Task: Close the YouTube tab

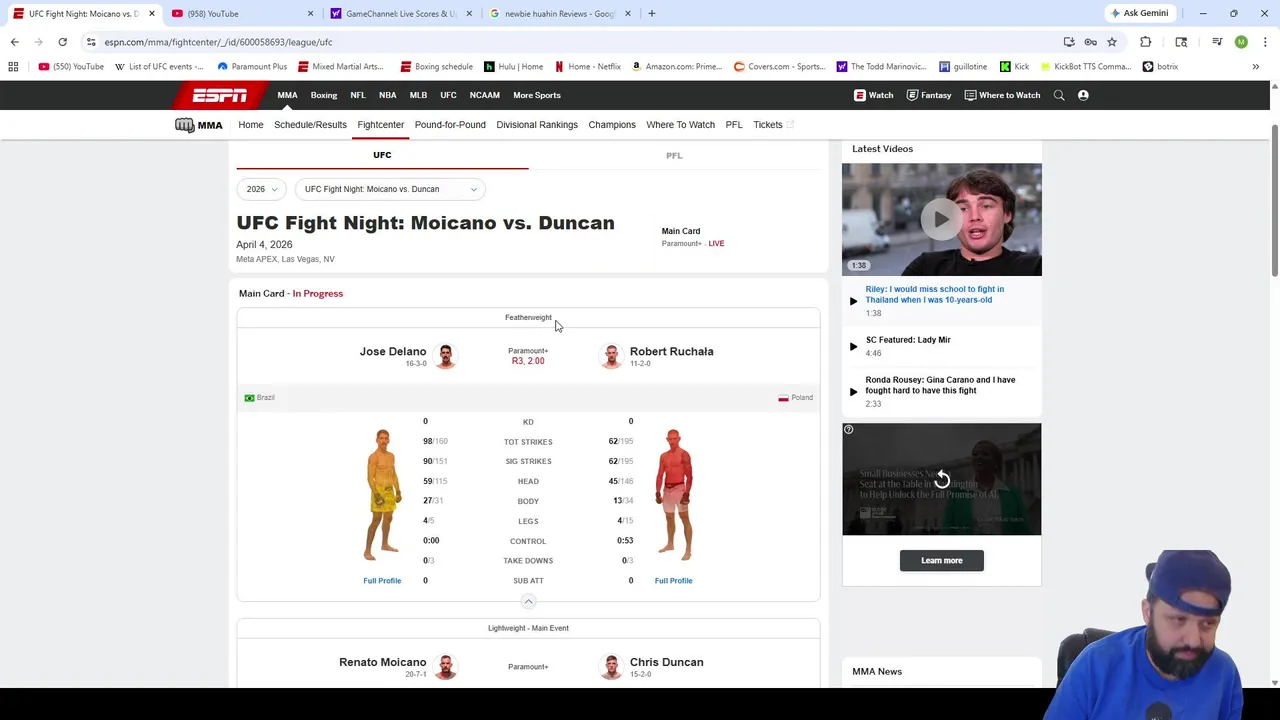Action: pos(310,14)
